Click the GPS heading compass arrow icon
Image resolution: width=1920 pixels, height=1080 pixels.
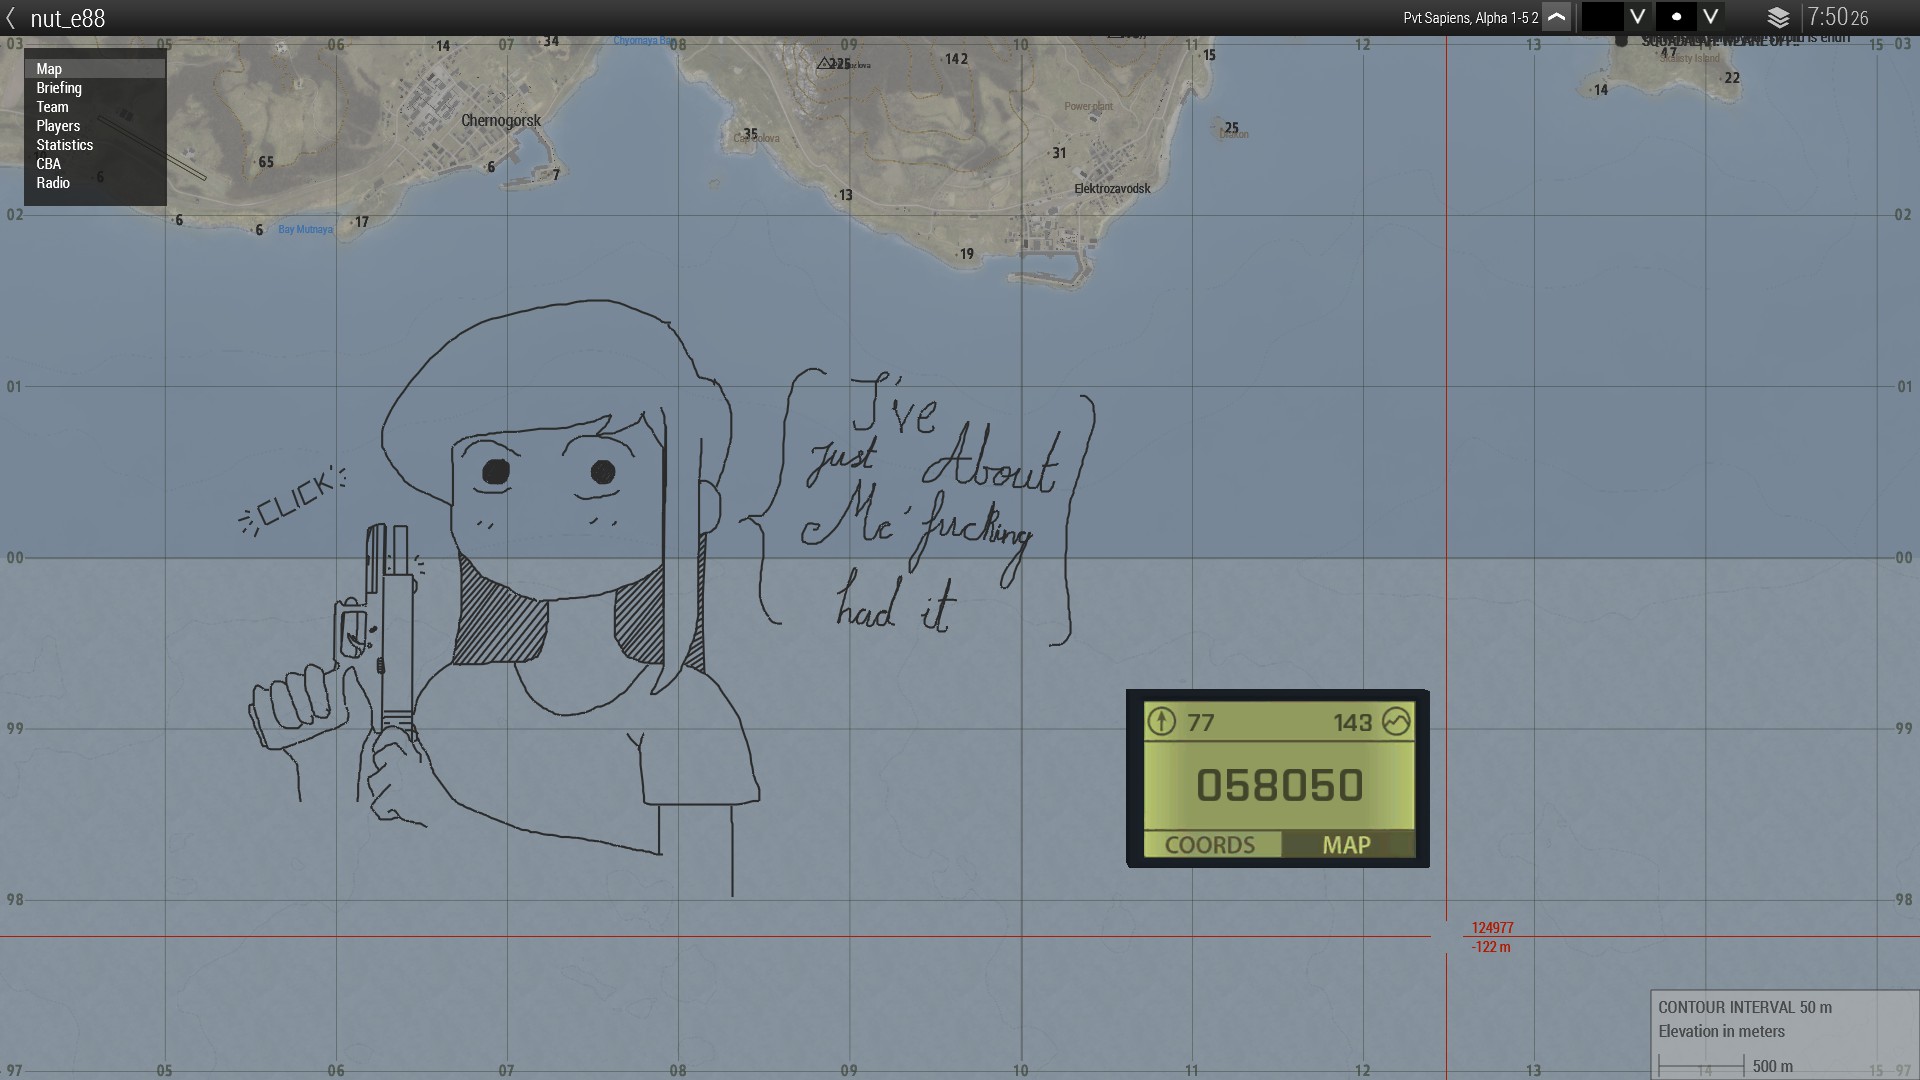(x=1161, y=721)
